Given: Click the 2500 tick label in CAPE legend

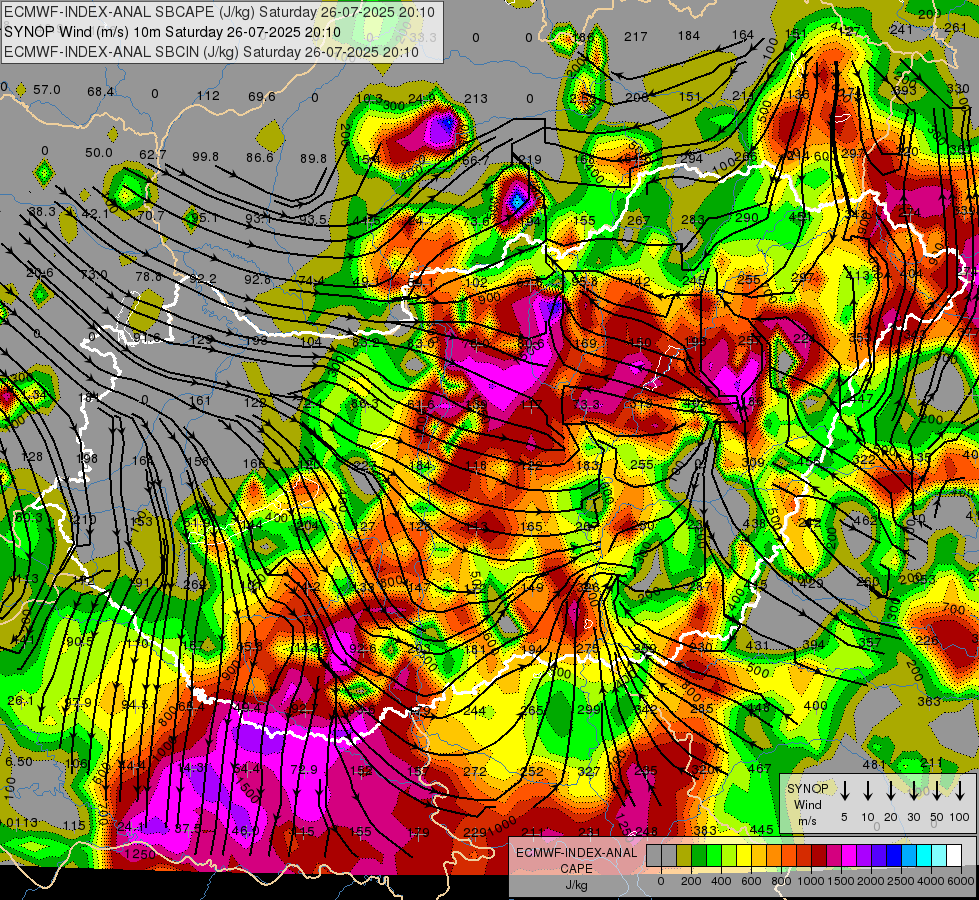Looking at the screenshot, I should click(x=901, y=881).
